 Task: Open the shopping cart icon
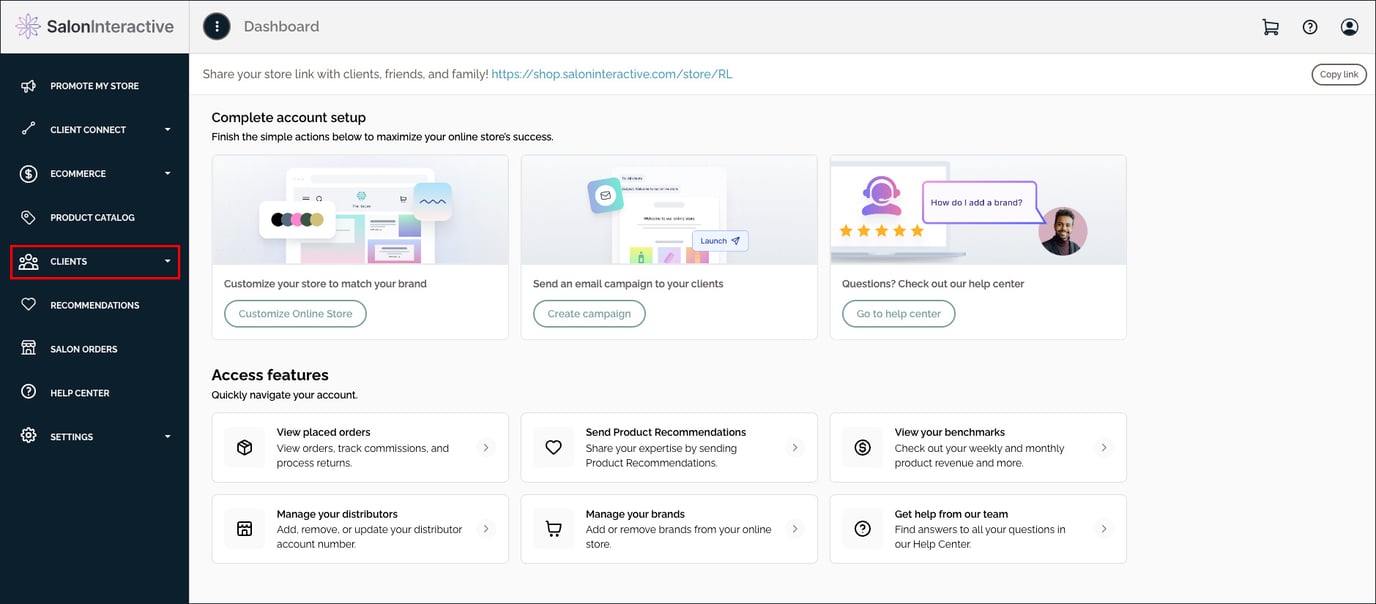tap(1270, 27)
